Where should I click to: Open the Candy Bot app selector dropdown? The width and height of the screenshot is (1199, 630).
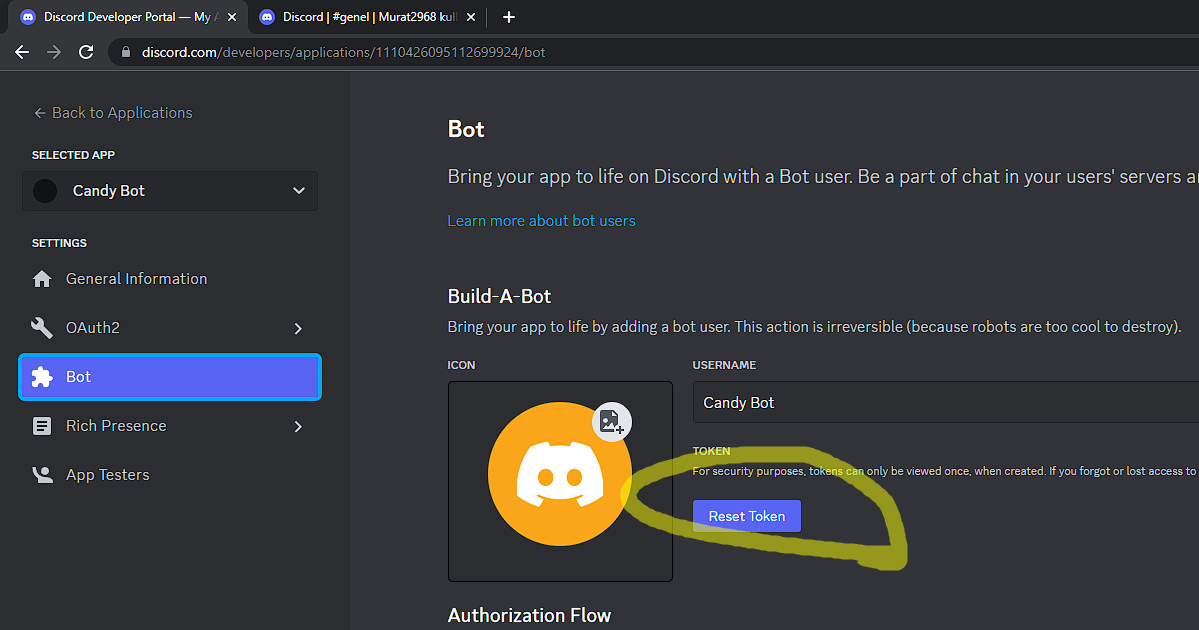170,191
